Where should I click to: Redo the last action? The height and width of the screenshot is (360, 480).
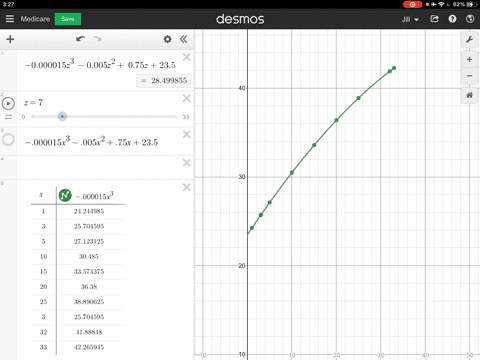97,39
